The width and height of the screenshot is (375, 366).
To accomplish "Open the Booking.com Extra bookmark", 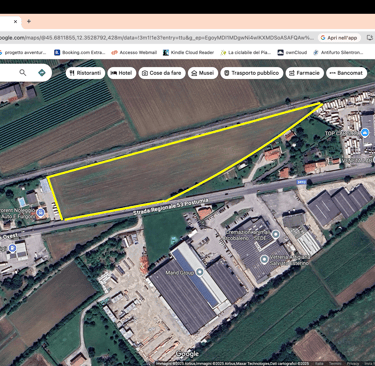I will [80, 52].
